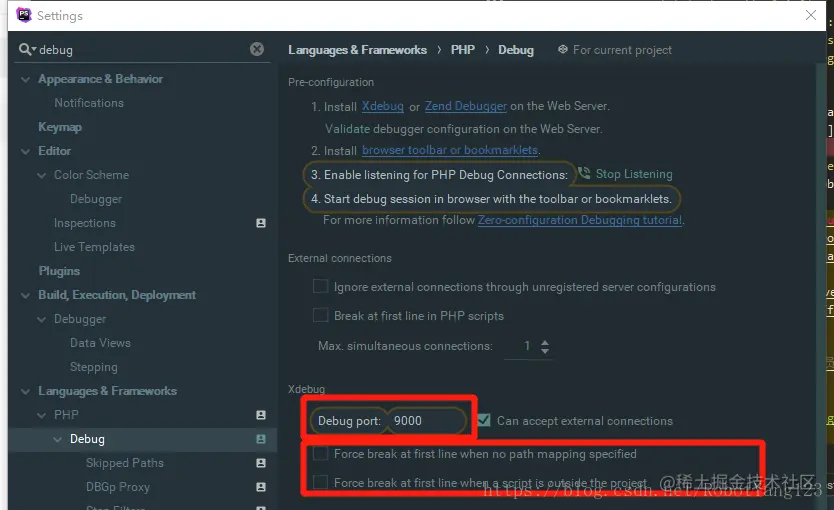The height and width of the screenshot is (510, 834).
Task: Collapse the Debugger node under Build
Action: pos(41,319)
